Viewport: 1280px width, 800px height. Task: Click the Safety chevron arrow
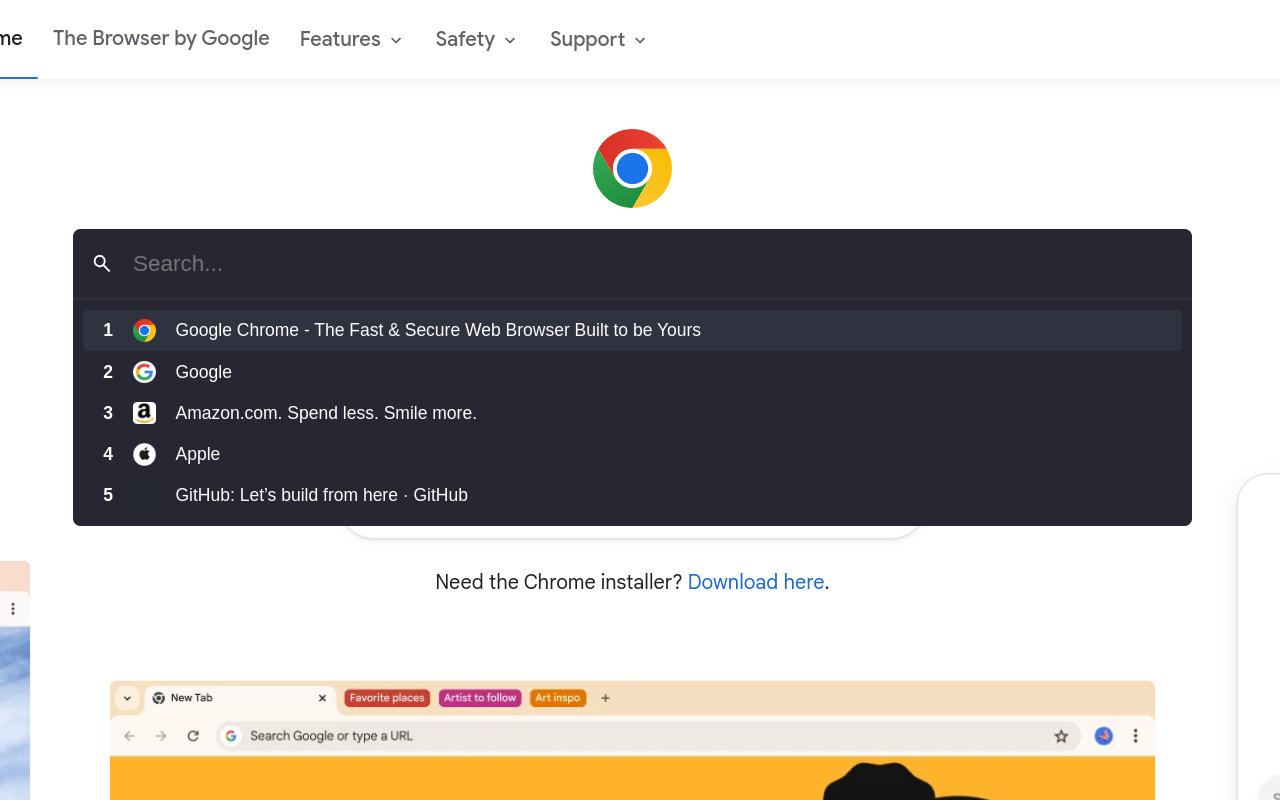[510, 41]
